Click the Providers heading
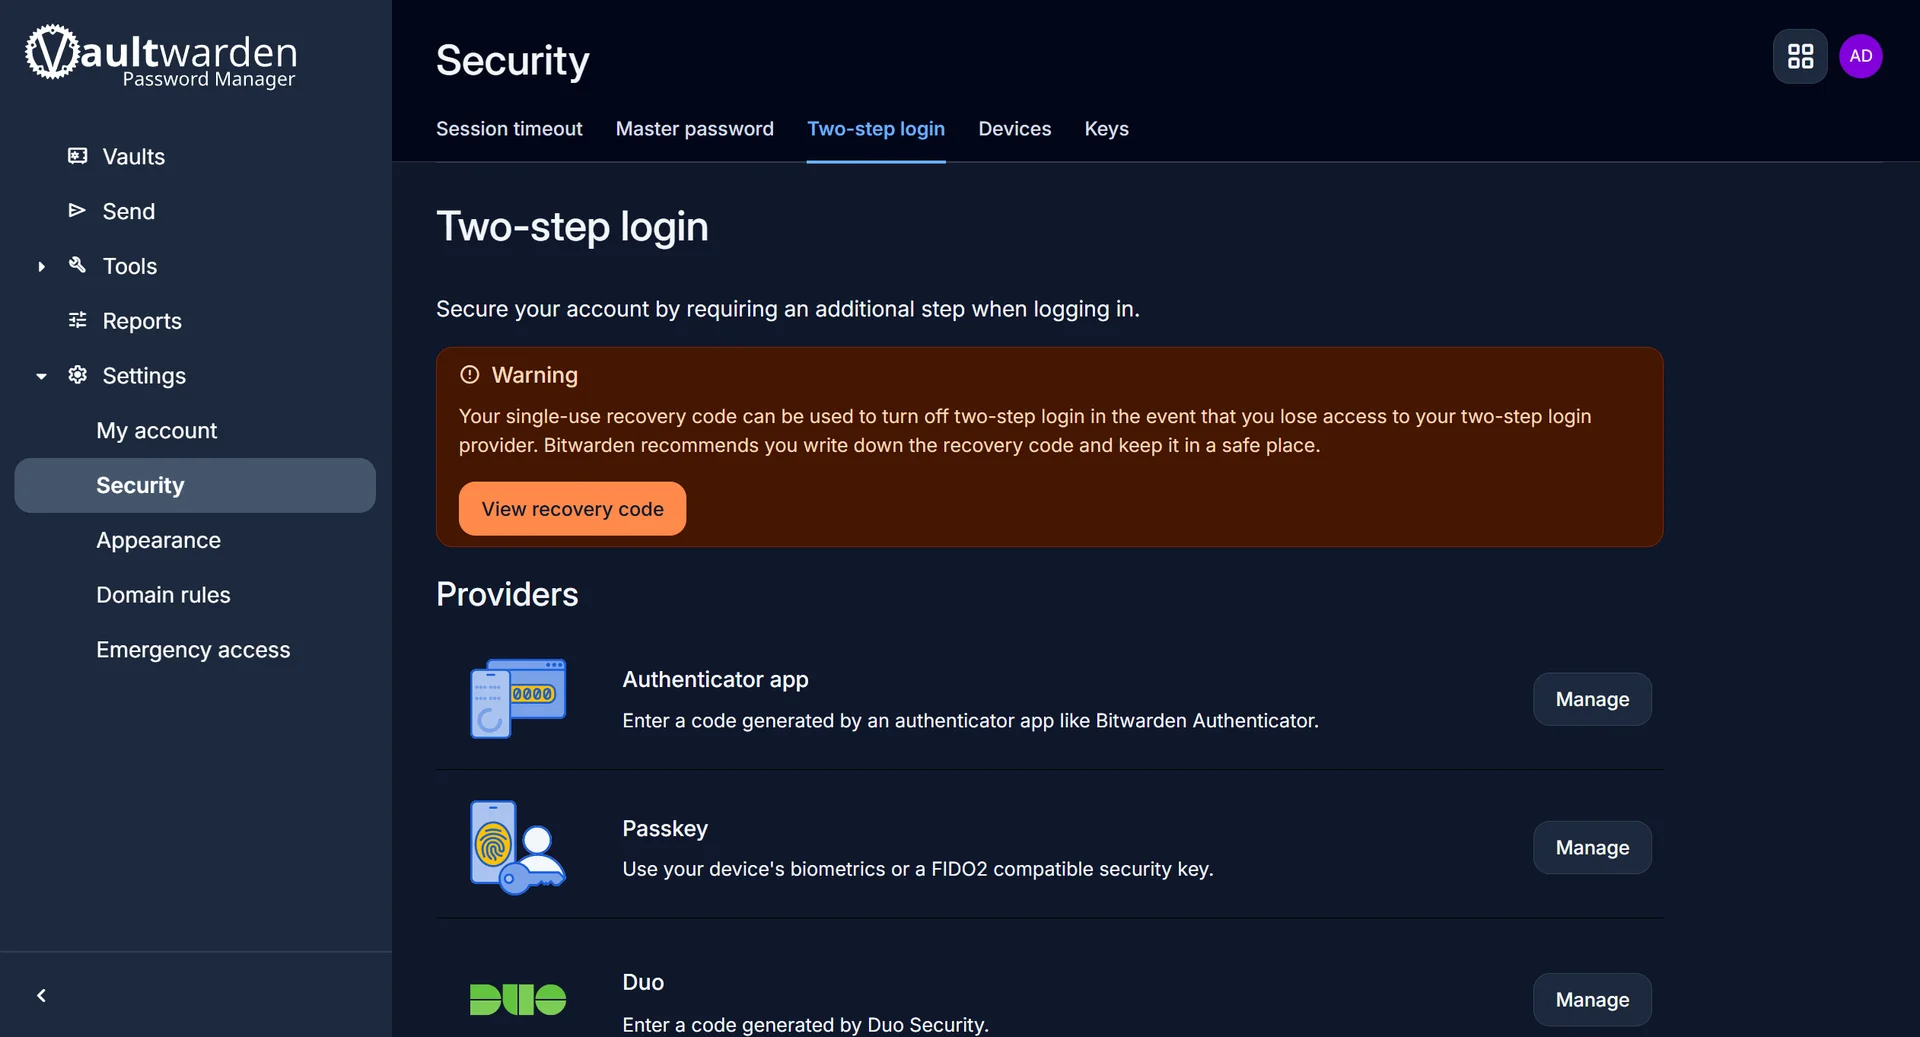Viewport: 1920px width, 1037px height. tap(507, 594)
